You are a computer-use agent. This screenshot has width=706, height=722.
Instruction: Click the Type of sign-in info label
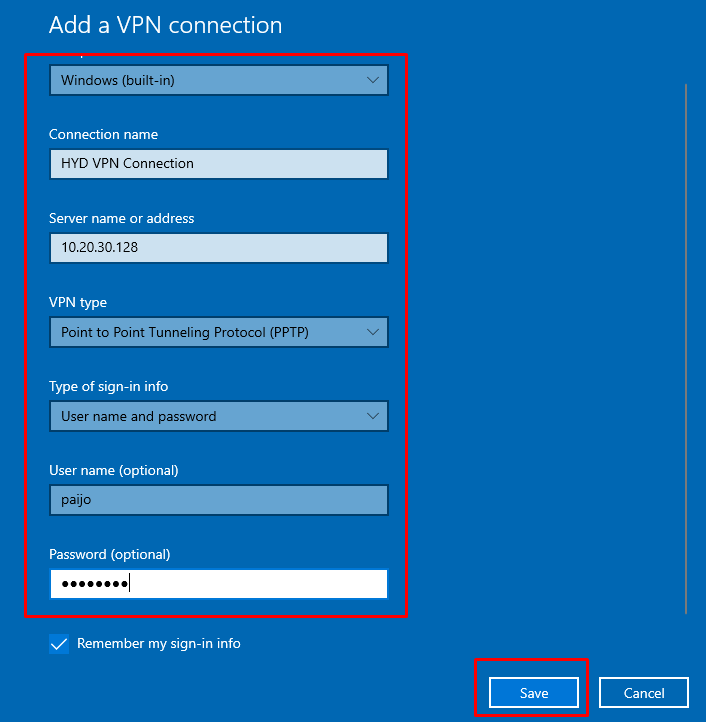point(115,386)
